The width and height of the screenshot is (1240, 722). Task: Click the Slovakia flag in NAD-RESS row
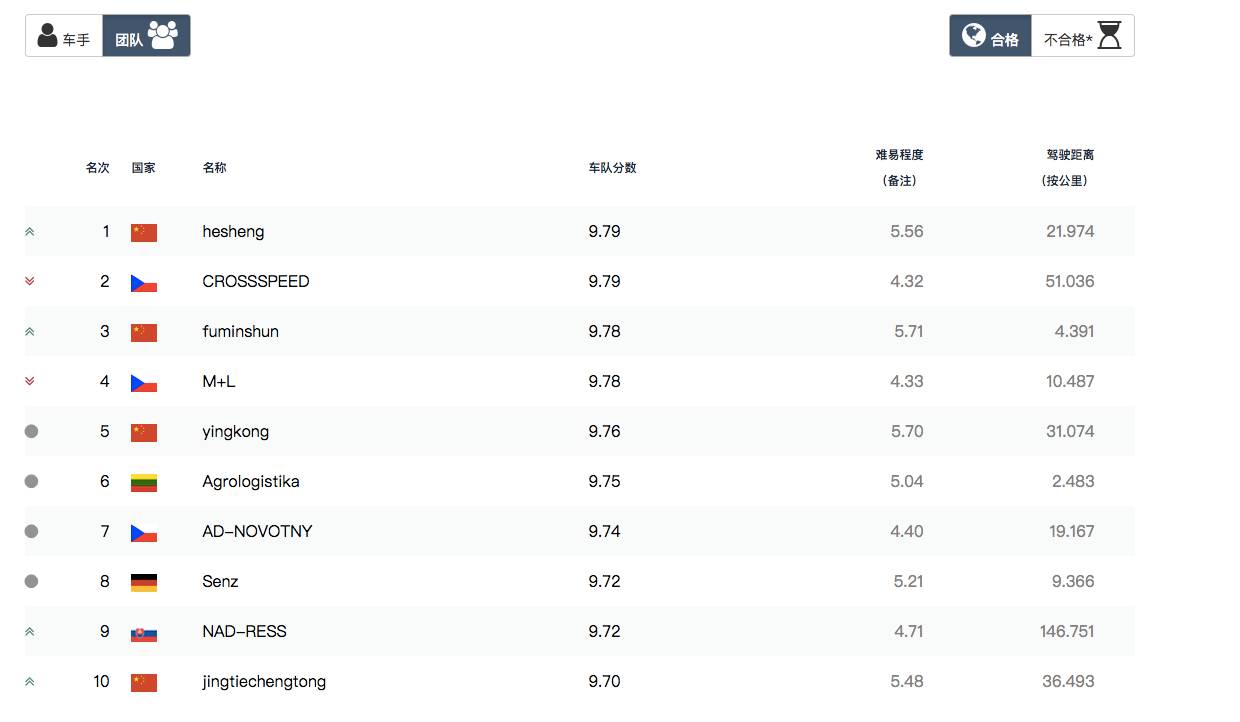point(144,632)
